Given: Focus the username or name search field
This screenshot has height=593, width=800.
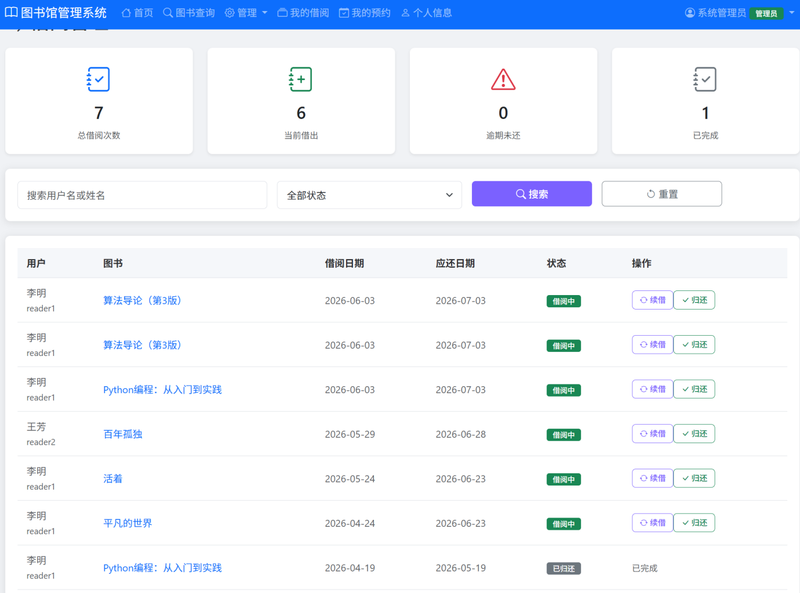Looking at the screenshot, I should click(x=142, y=195).
